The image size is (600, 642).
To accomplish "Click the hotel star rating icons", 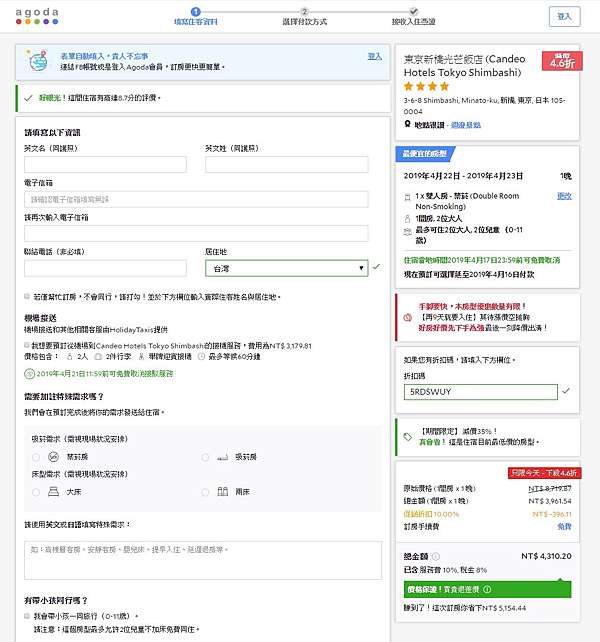I will point(426,86).
